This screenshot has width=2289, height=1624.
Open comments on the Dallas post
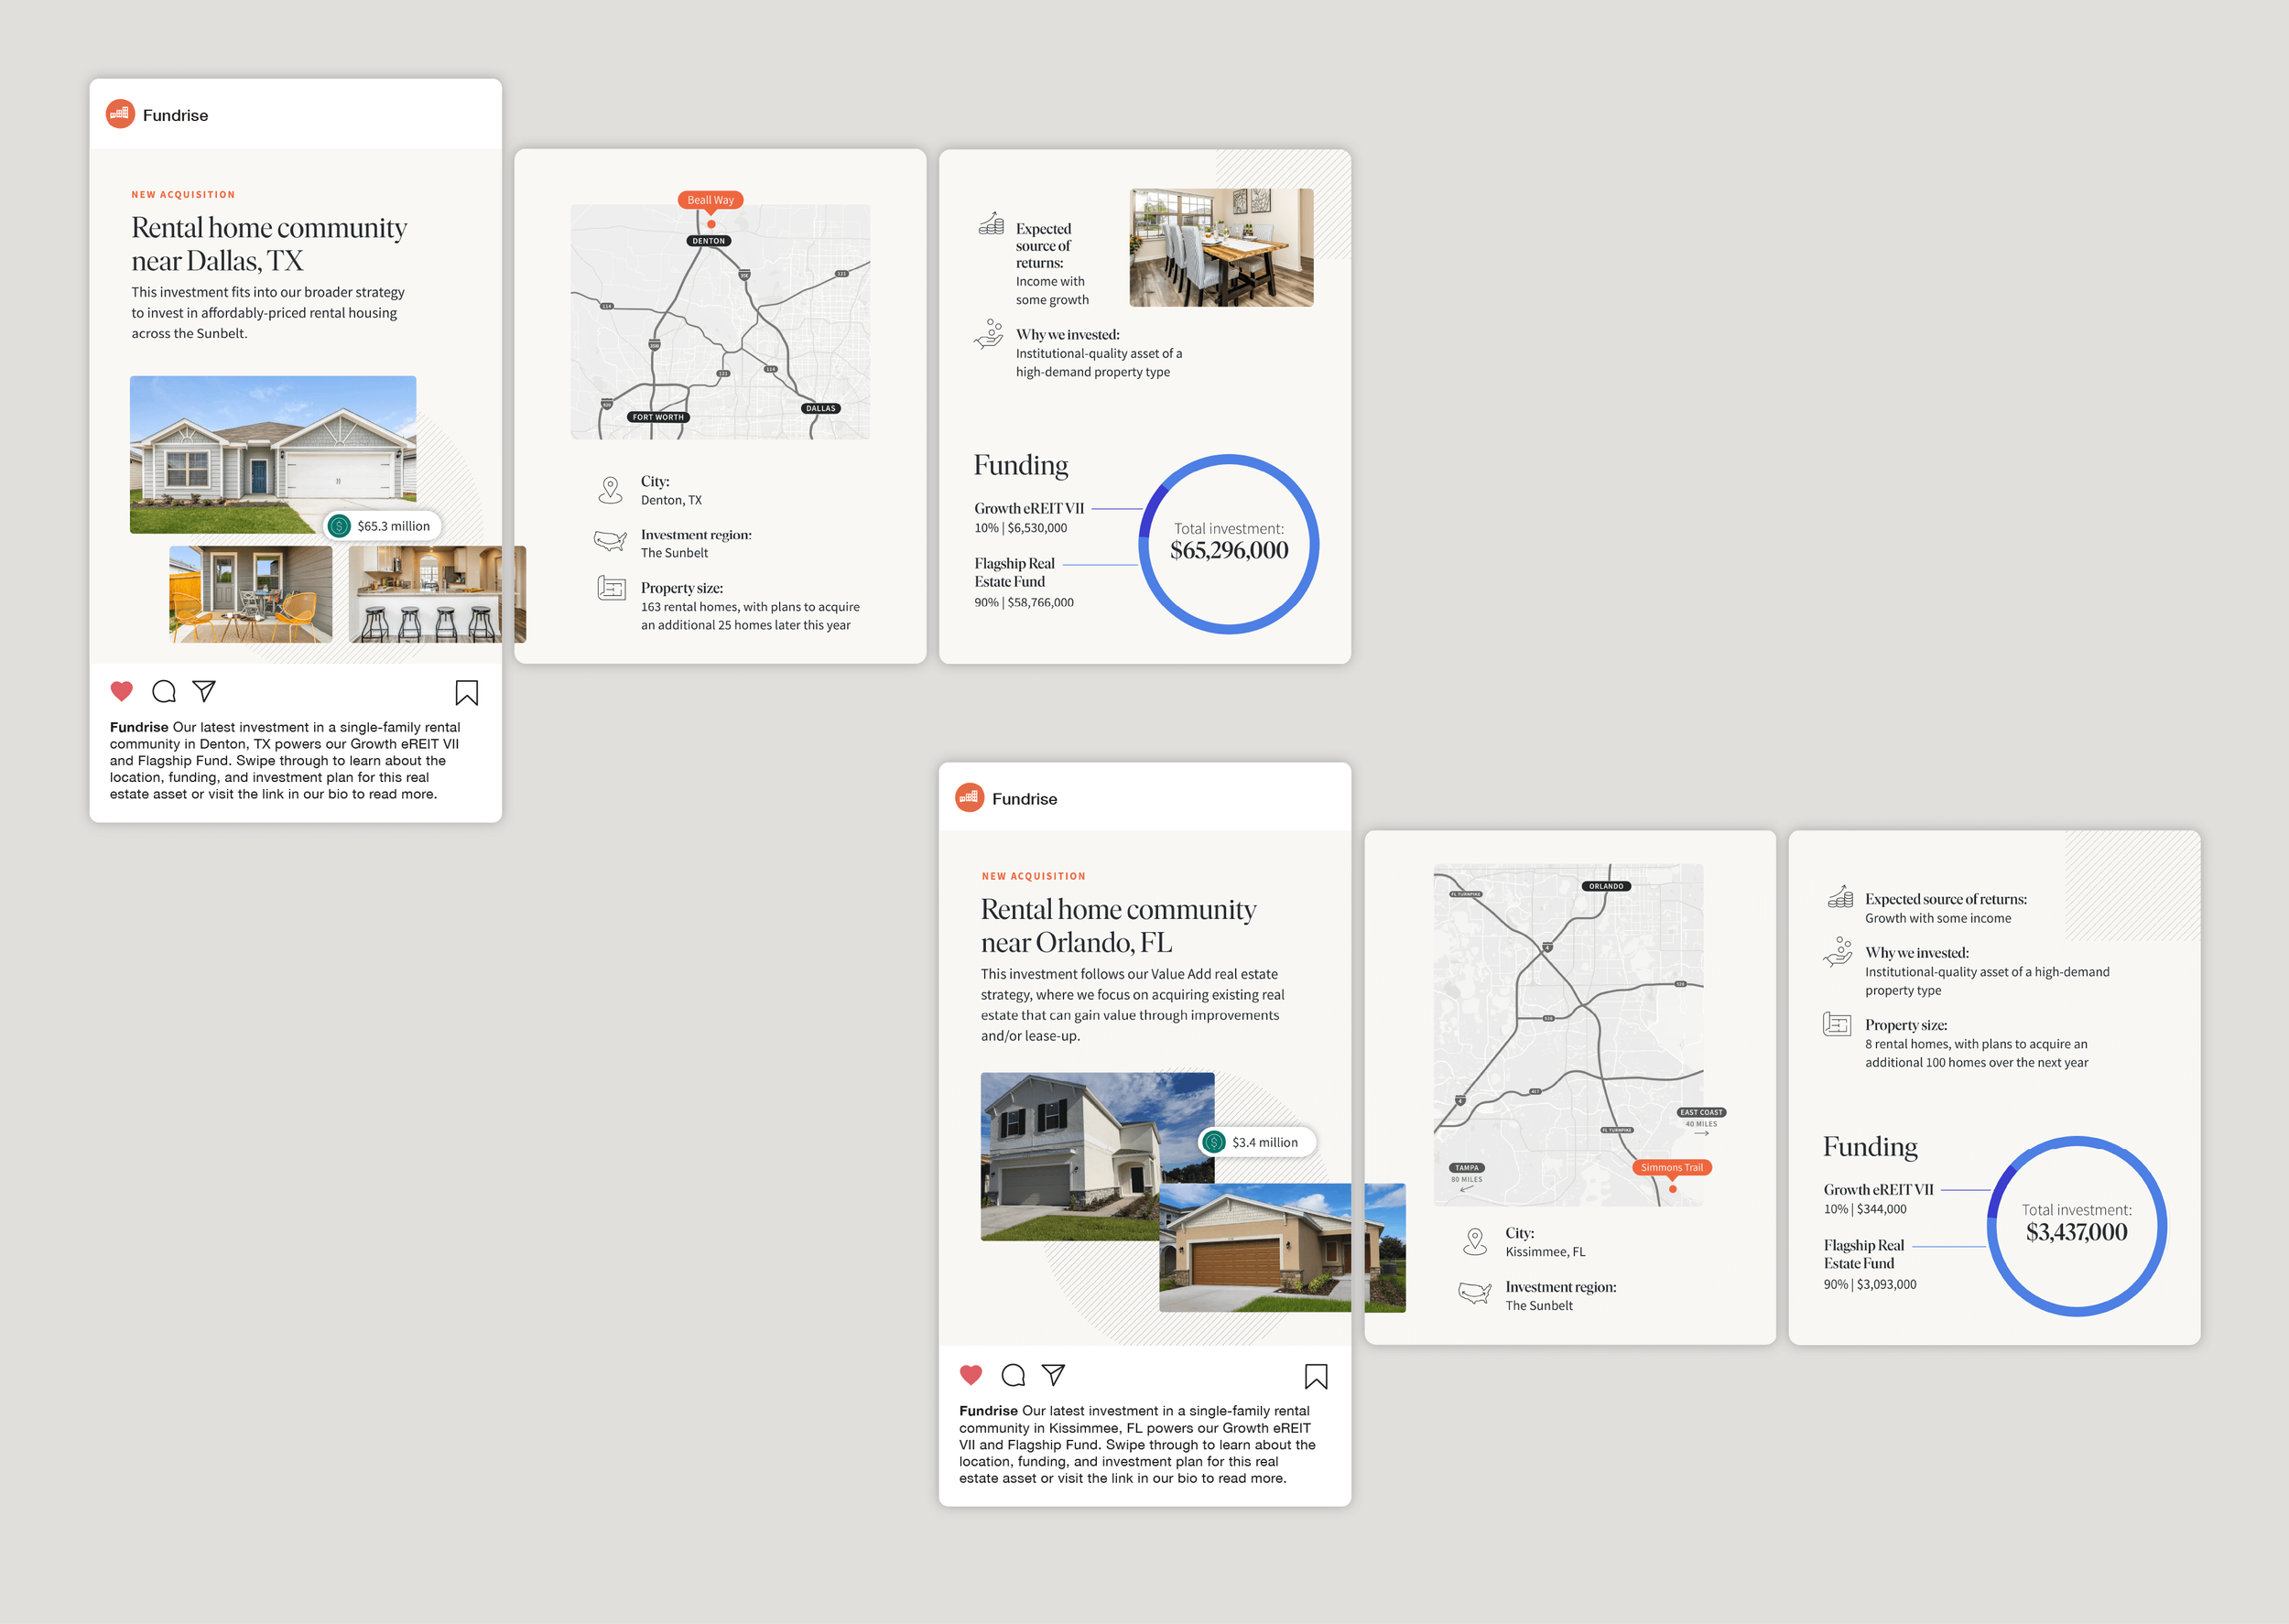pyautogui.click(x=164, y=691)
